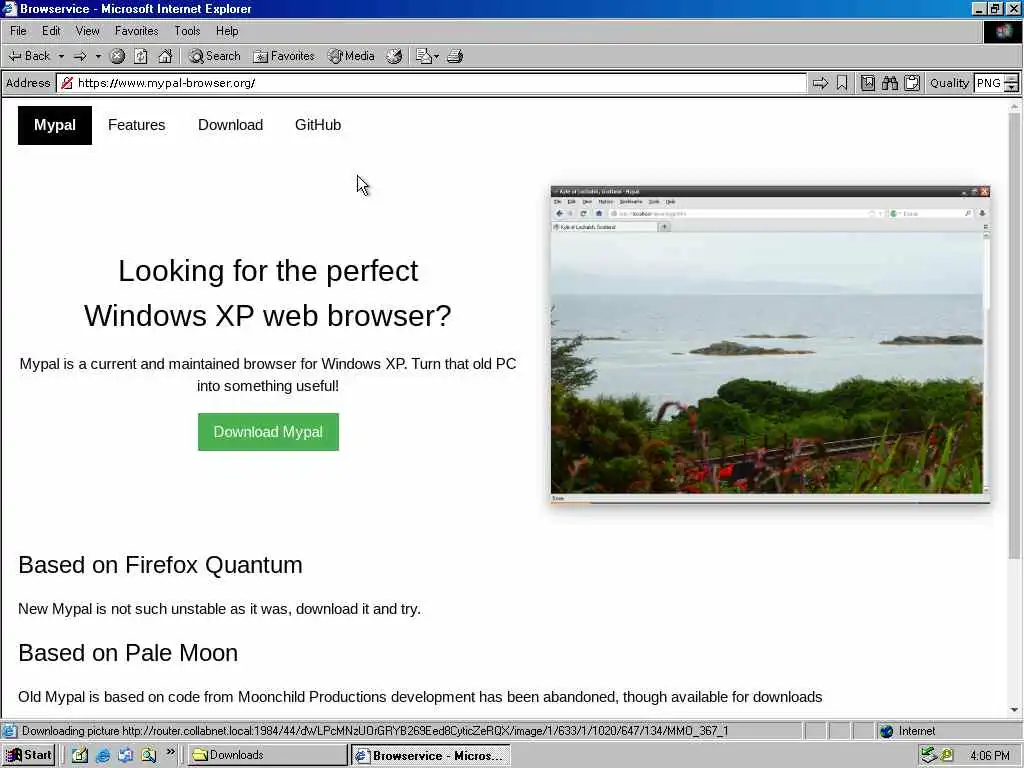Select Browservice taskbar button
The image size is (1024, 768).
click(430, 756)
